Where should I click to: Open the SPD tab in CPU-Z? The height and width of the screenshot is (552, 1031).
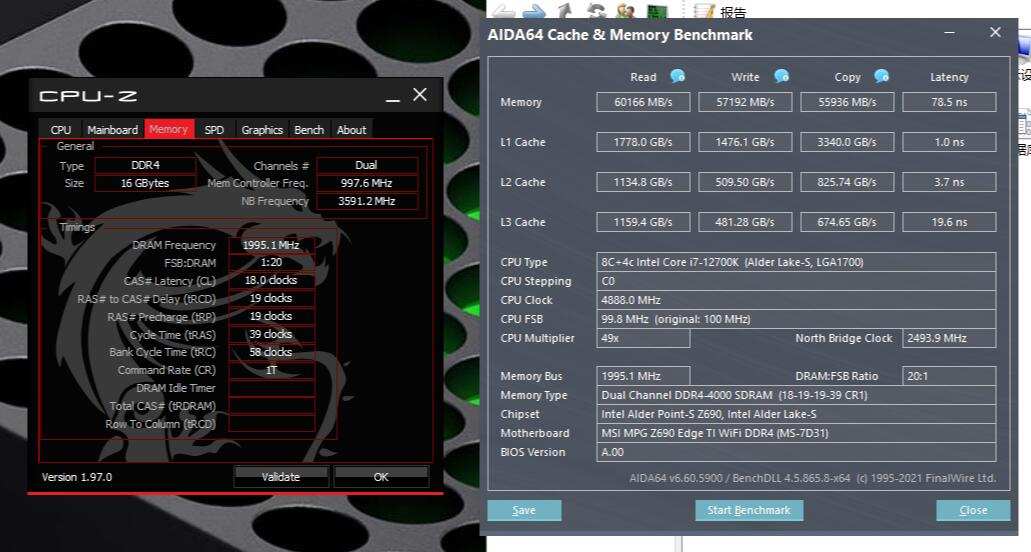[214, 129]
